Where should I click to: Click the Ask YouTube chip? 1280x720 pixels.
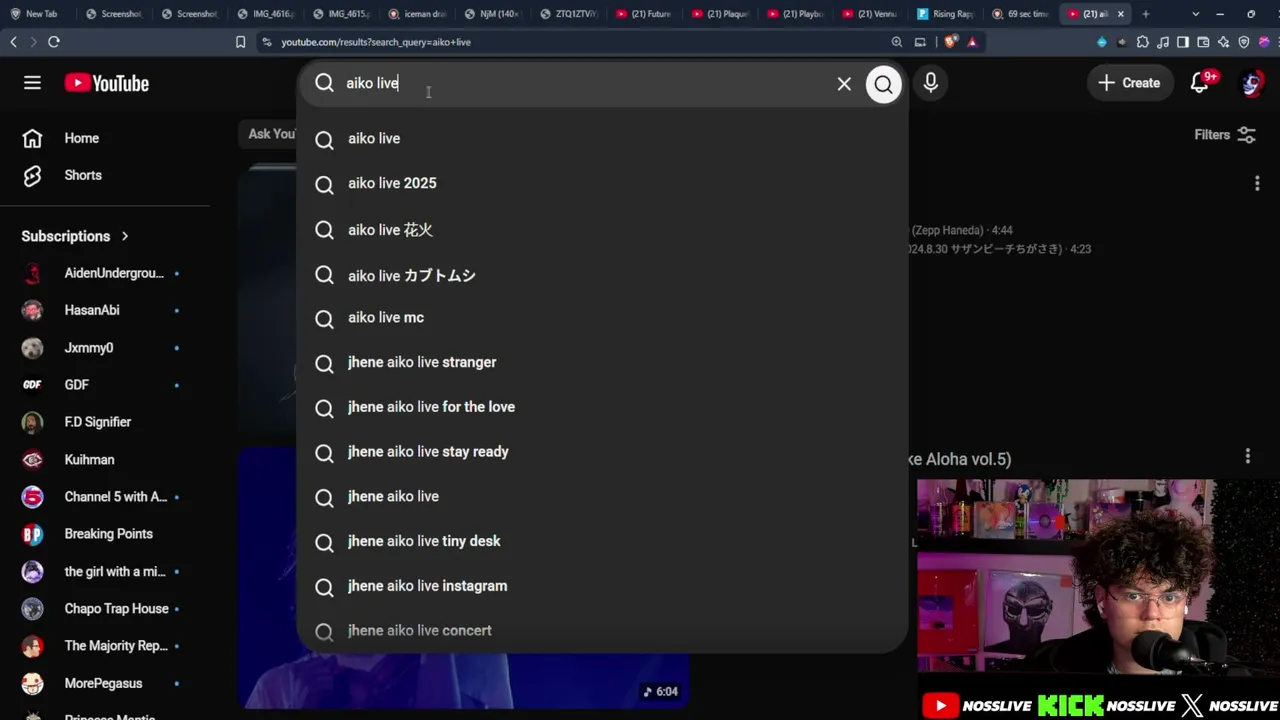[x=268, y=134]
